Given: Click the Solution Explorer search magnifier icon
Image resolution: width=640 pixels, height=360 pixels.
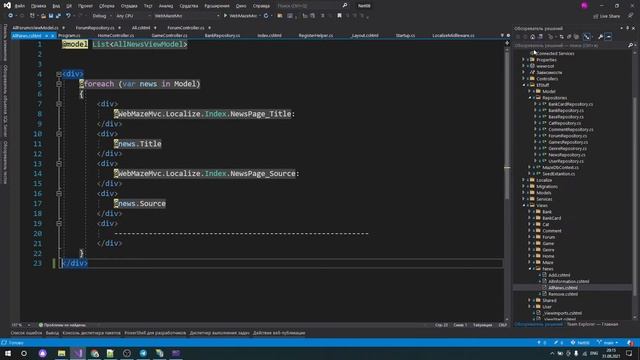Looking at the screenshot, I should click(x=630, y=45).
